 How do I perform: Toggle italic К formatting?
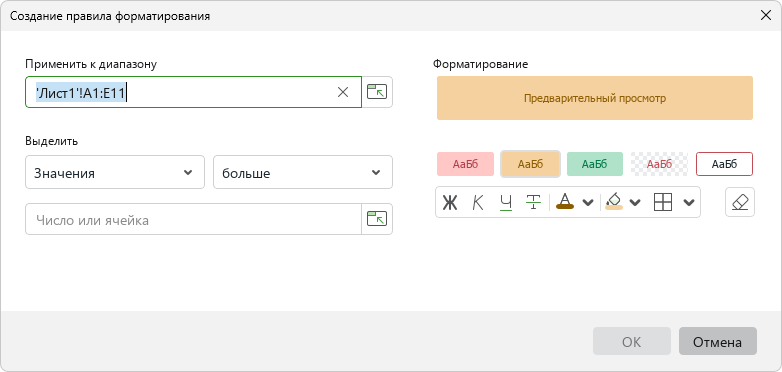(x=478, y=202)
